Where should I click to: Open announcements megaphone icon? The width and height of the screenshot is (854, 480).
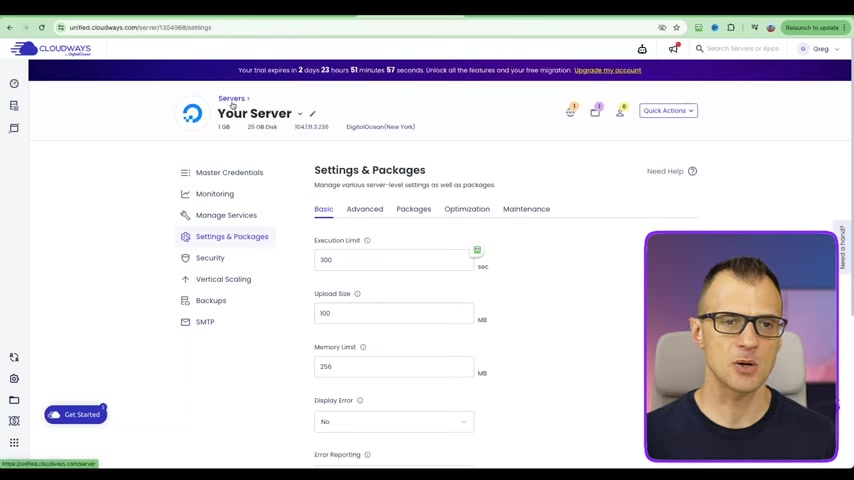click(674, 48)
